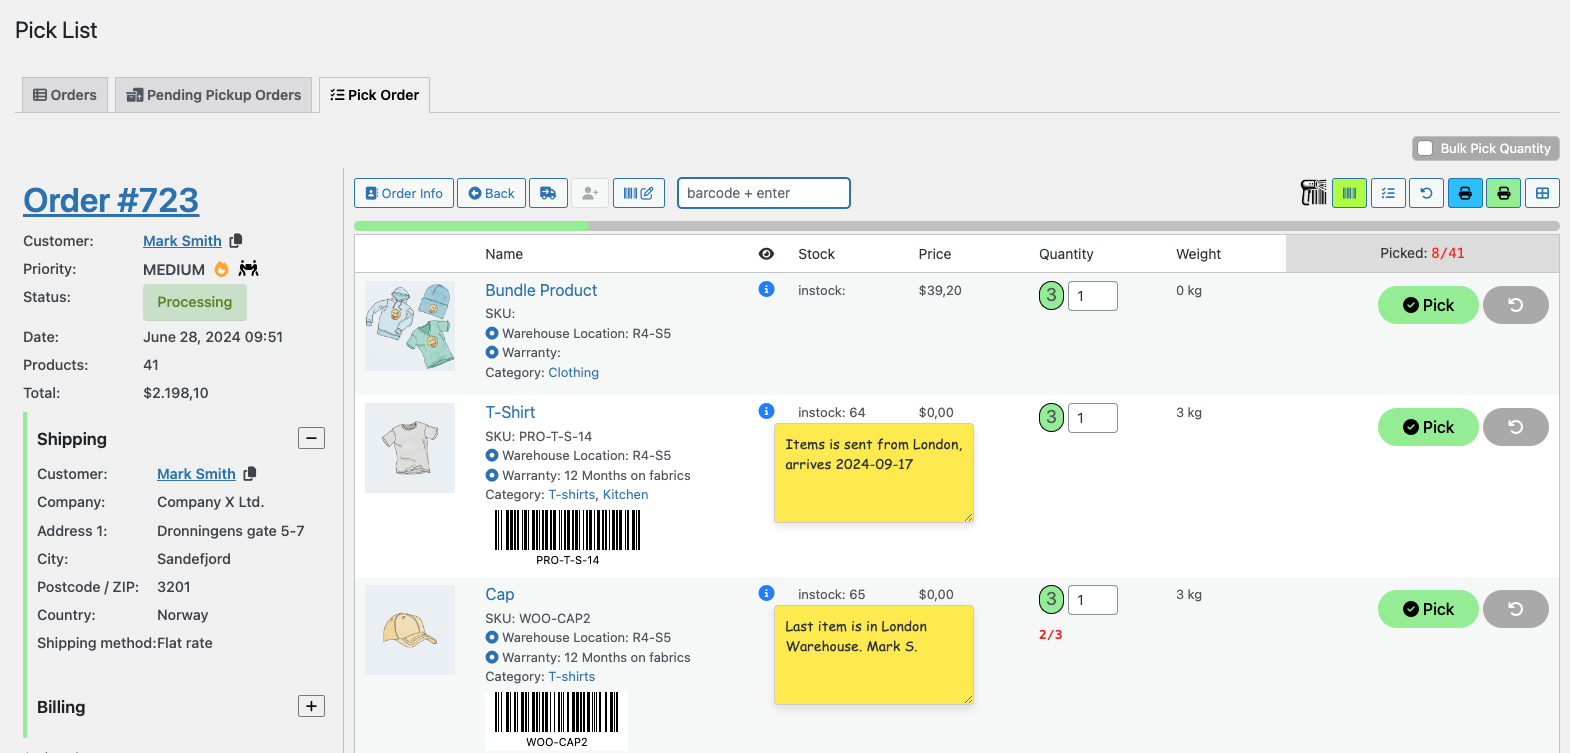Collapse the Shipping section
This screenshot has height=753, width=1570.
point(311,438)
